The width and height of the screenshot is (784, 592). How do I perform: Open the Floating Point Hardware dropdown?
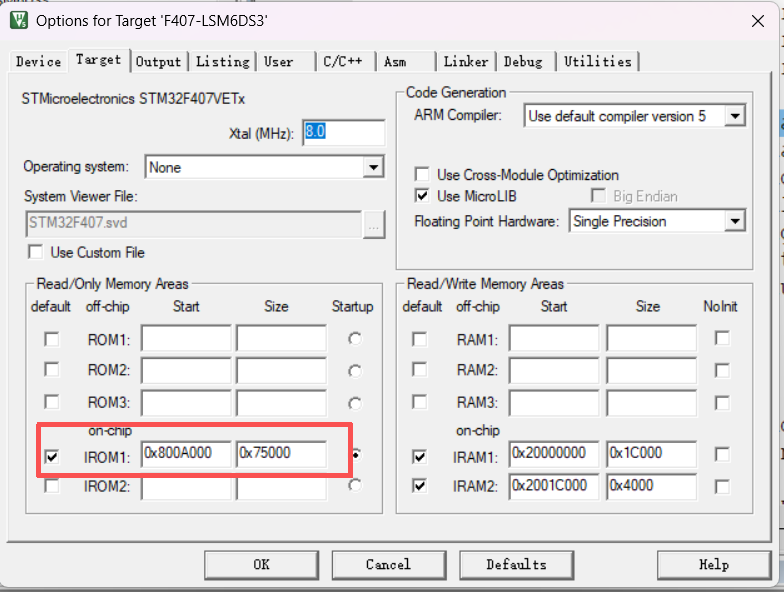coord(734,221)
